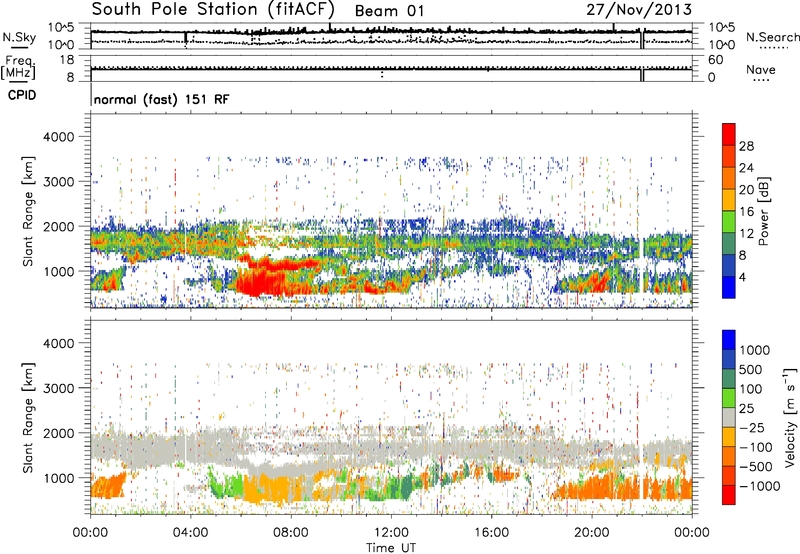Click the title "South Pole Station (fitACF)"
Image resolution: width=800 pixels, height=554 pixels.
coord(213,9)
